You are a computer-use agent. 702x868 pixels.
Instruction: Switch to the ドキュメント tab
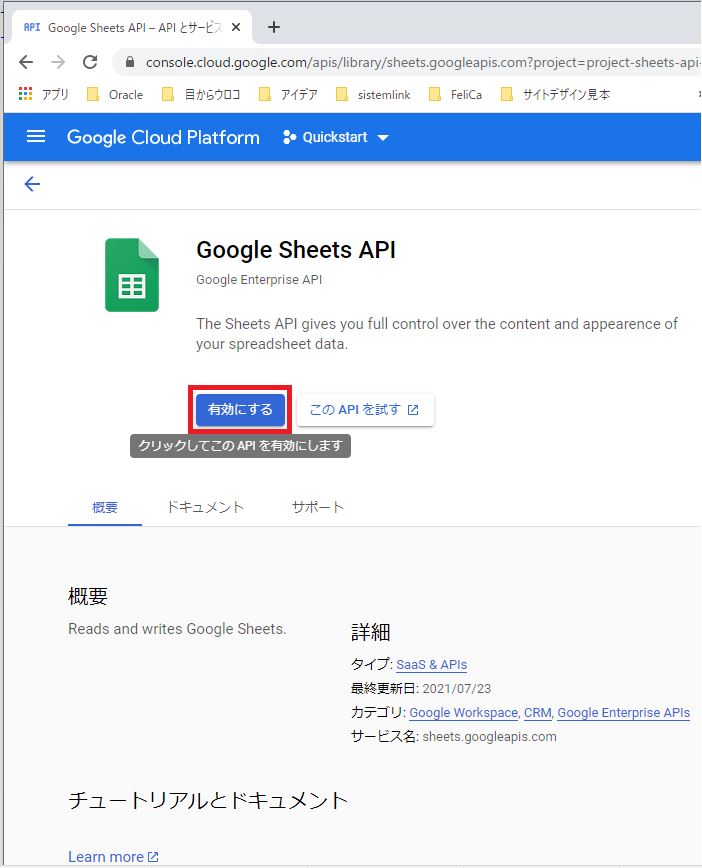(x=206, y=507)
